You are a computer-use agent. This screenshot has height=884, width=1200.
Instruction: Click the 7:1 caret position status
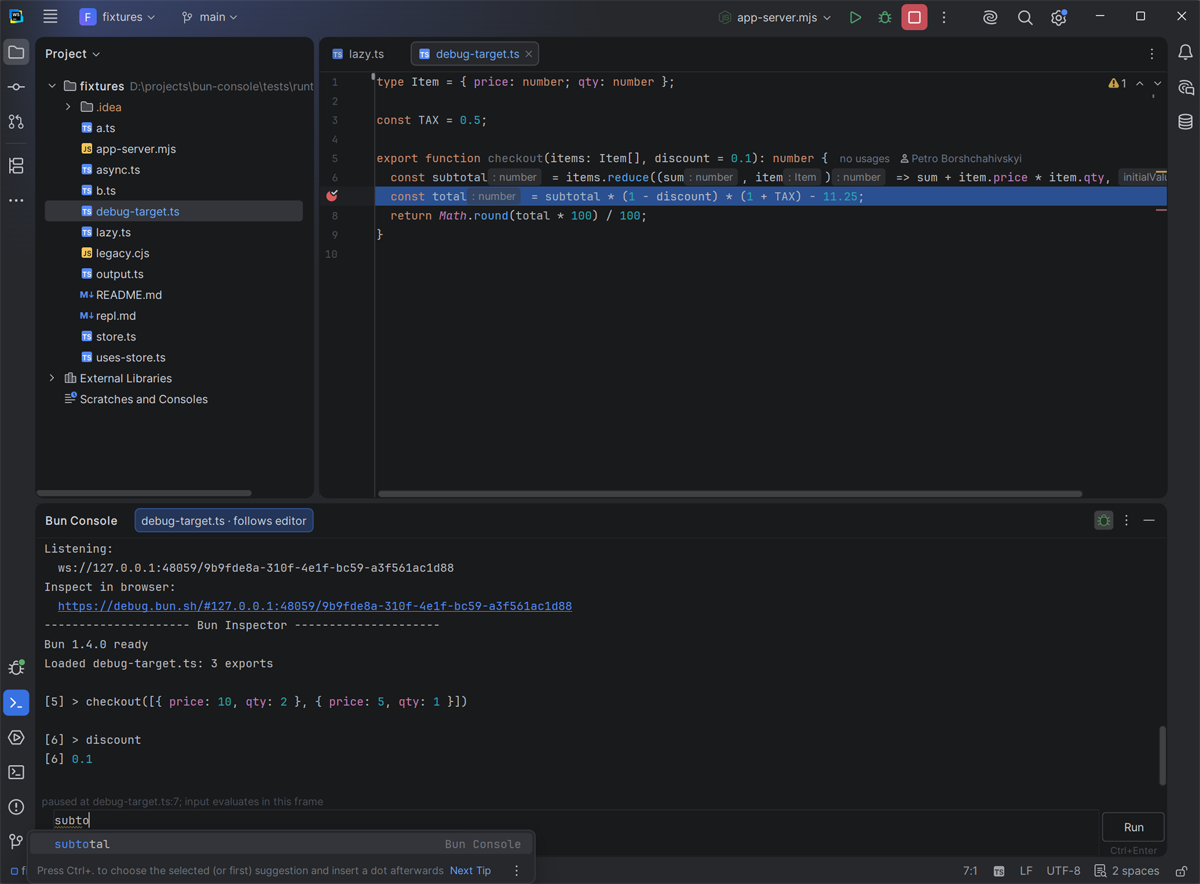(x=970, y=871)
